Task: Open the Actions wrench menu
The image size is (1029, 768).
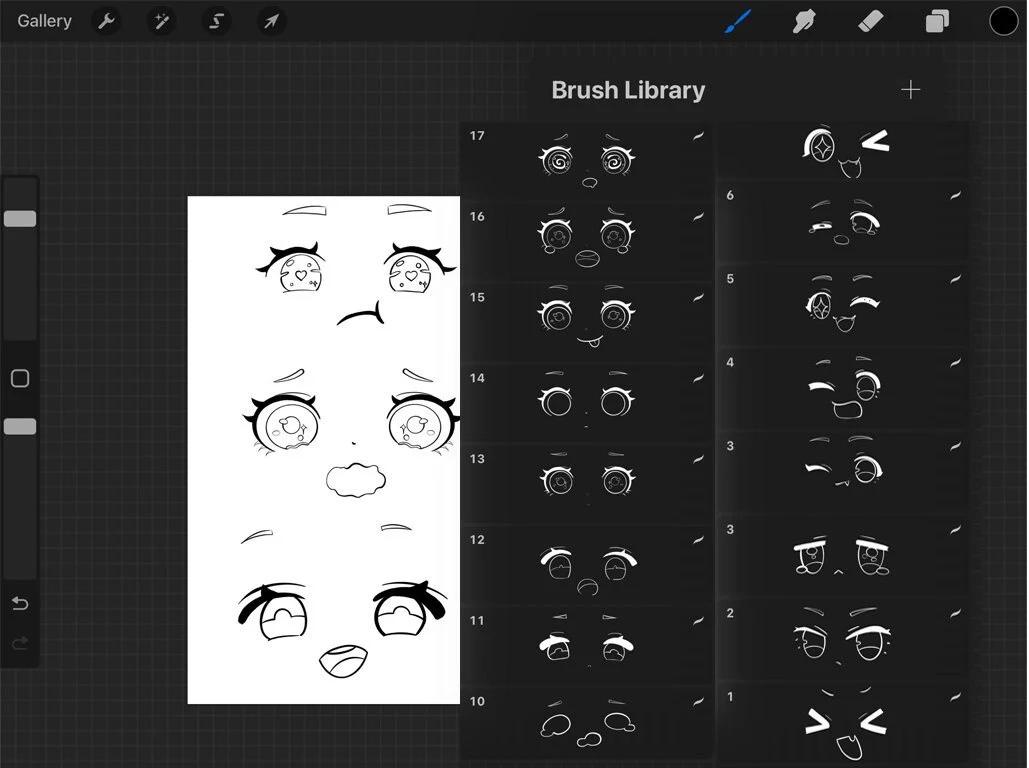Action: pos(106,22)
